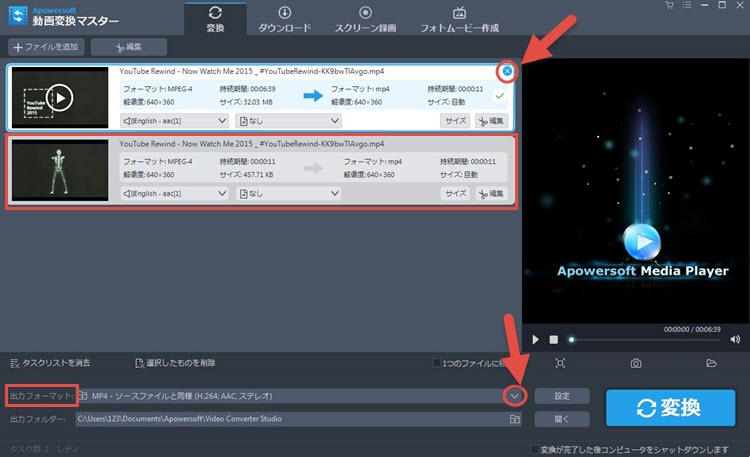This screenshot has width=750, height=457.
Task: Toggle green checkmark on first file
Action: [499, 96]
